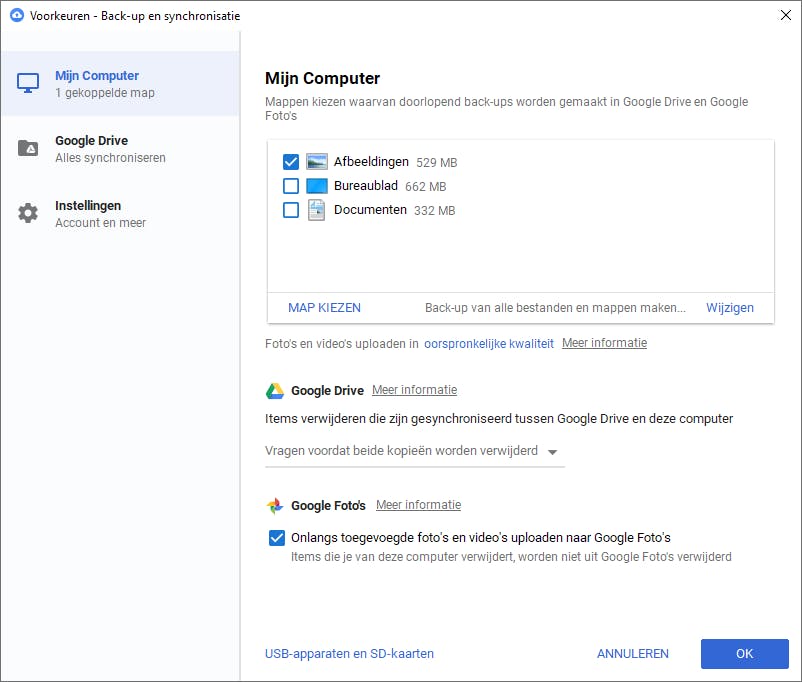Click the Google Drive folder icon in sidebar
802x682 pixels.
click(x=27, y=147)
